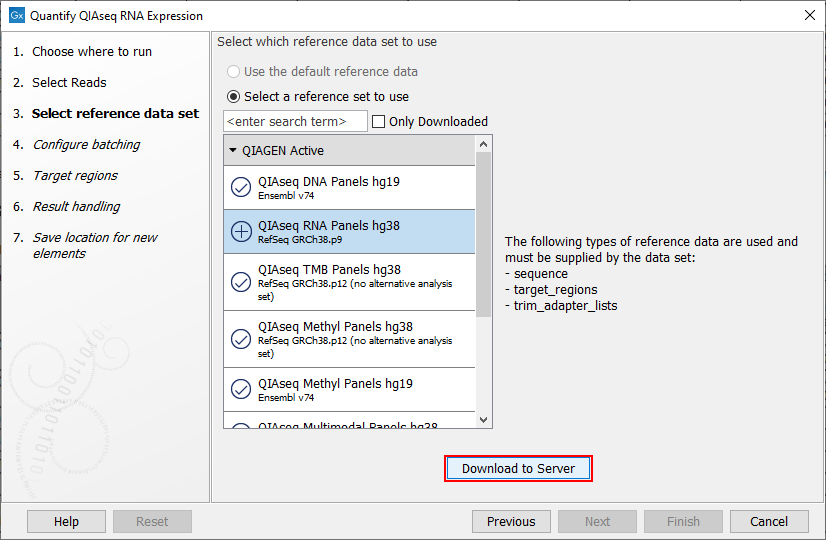The height and width of the screenshot is (540, 826).
Task: Click the checkmark icon beside QIAseq TMB Panels hg38
Action: (x=241, y=282)
